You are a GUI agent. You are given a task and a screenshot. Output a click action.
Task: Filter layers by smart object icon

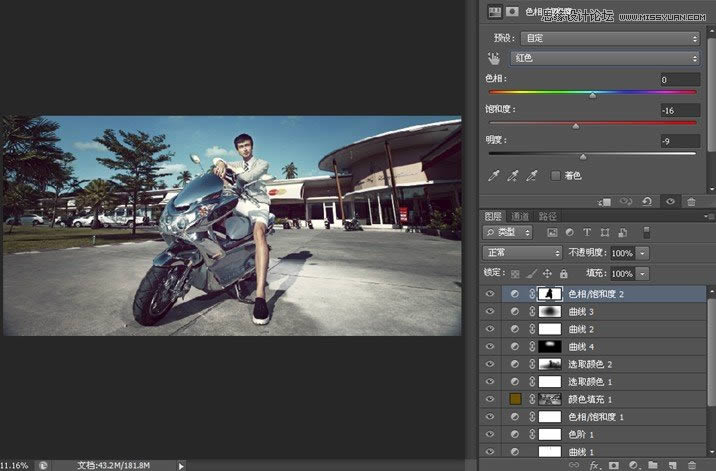(622, 233)
